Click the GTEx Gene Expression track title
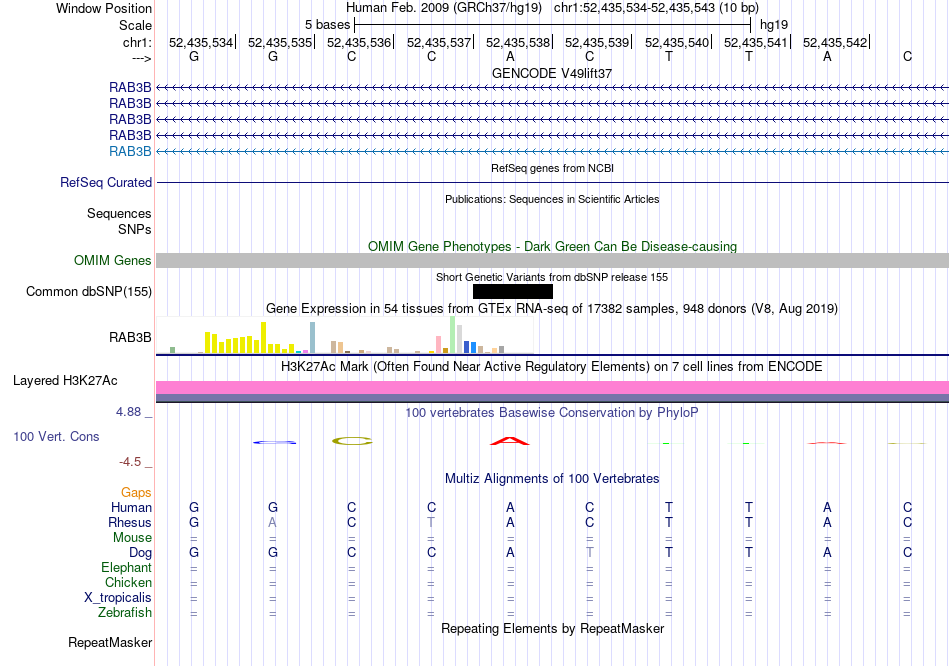This screenshot has height=666, width=950. (x=552, y=308)
